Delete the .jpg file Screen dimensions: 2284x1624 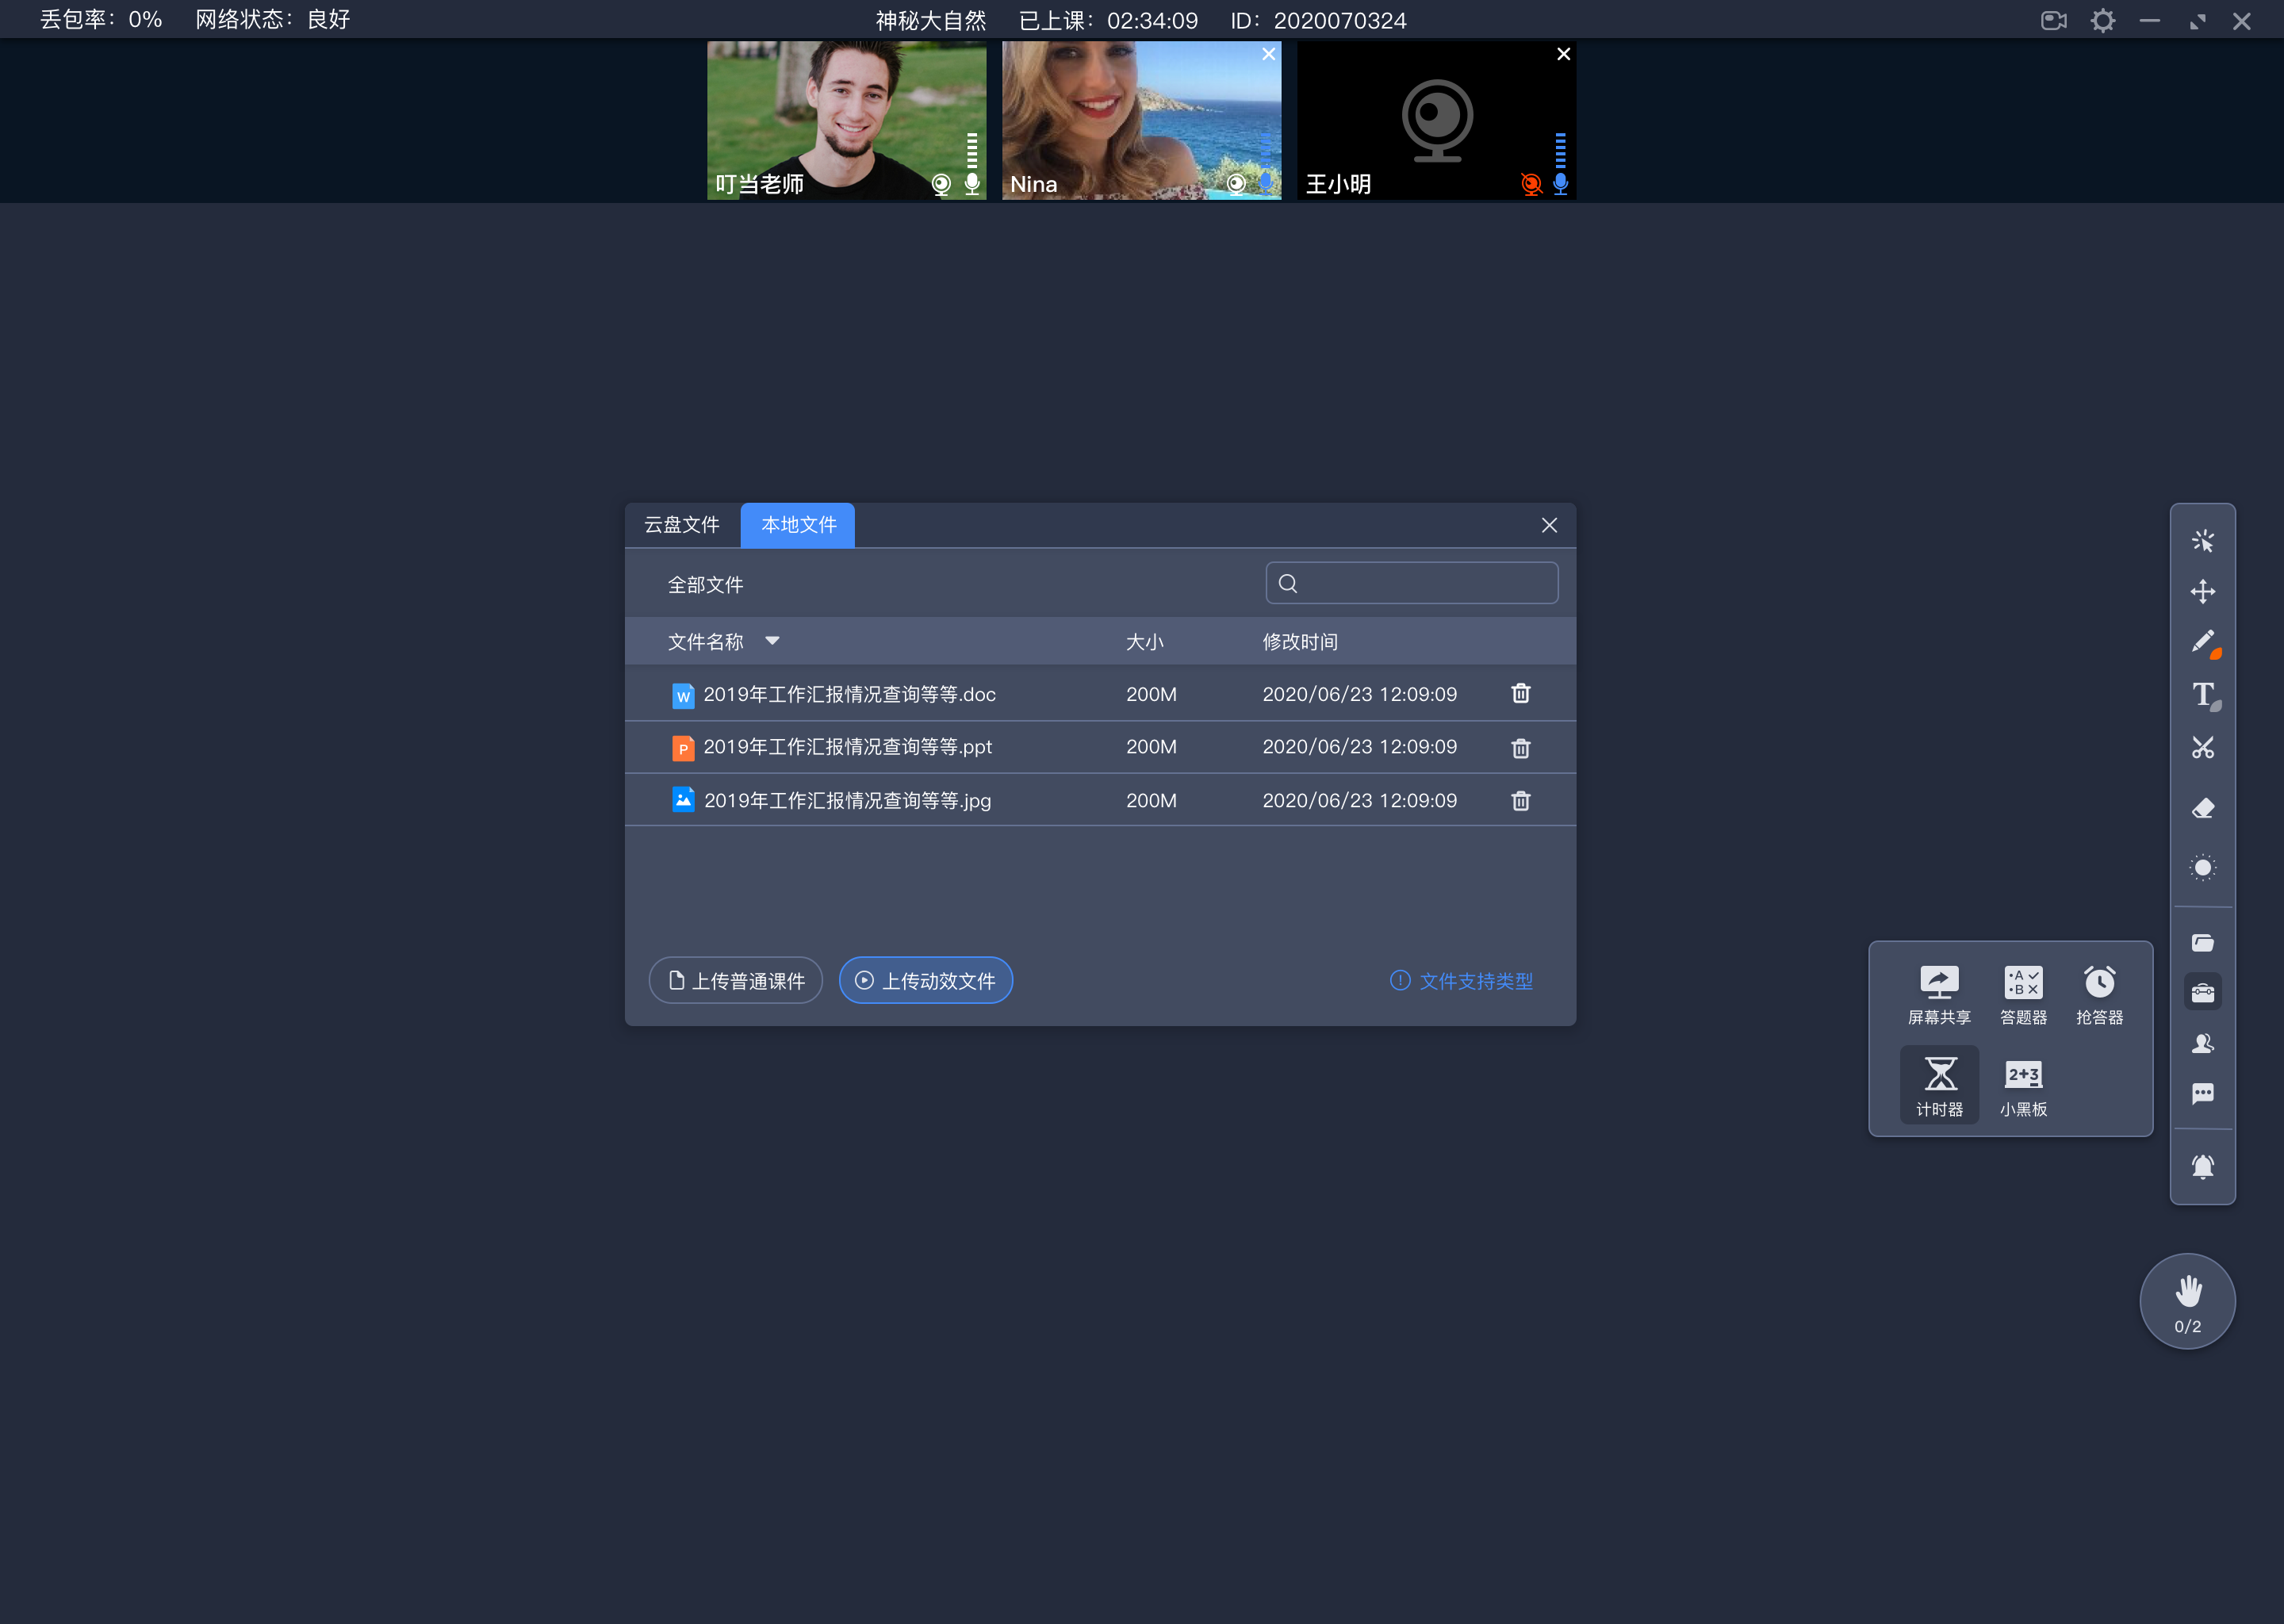click(1519, 799)
